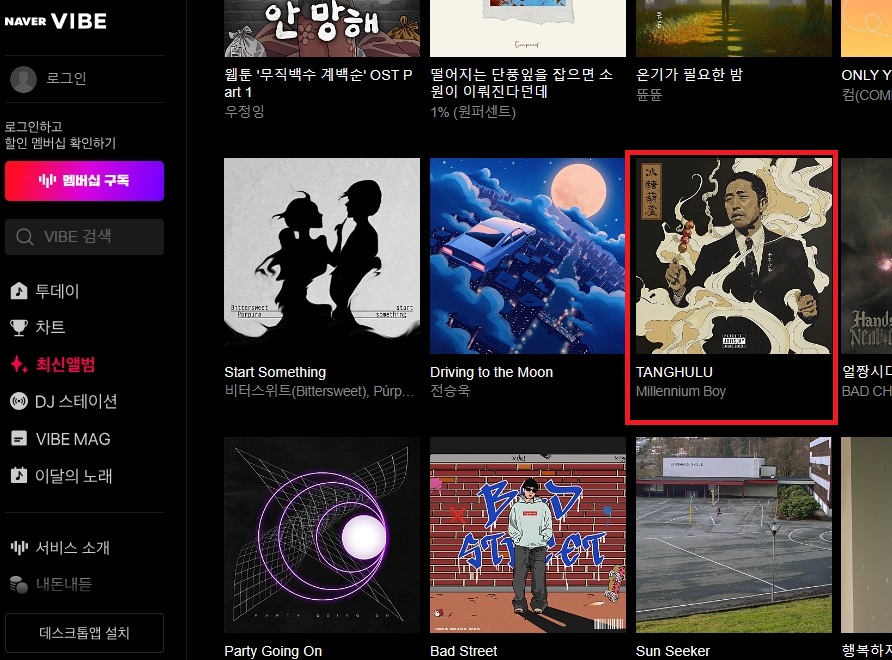Screen dimensions: 892x660
Task: Click the Sun Seeker album title
Action: [x=673, y=651]
